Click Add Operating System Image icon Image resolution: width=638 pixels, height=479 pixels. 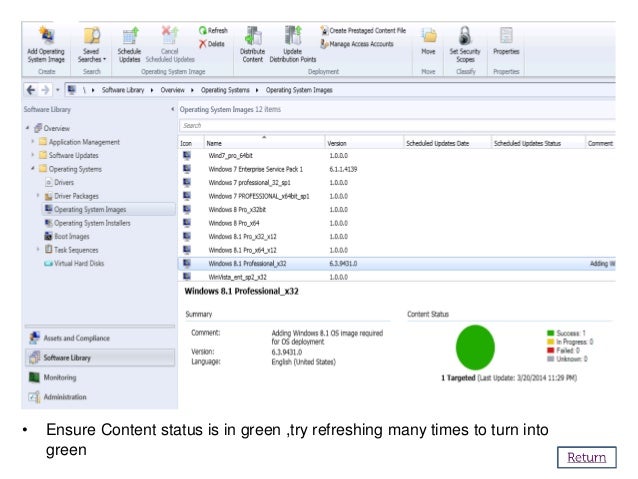(x=46, y=34)
